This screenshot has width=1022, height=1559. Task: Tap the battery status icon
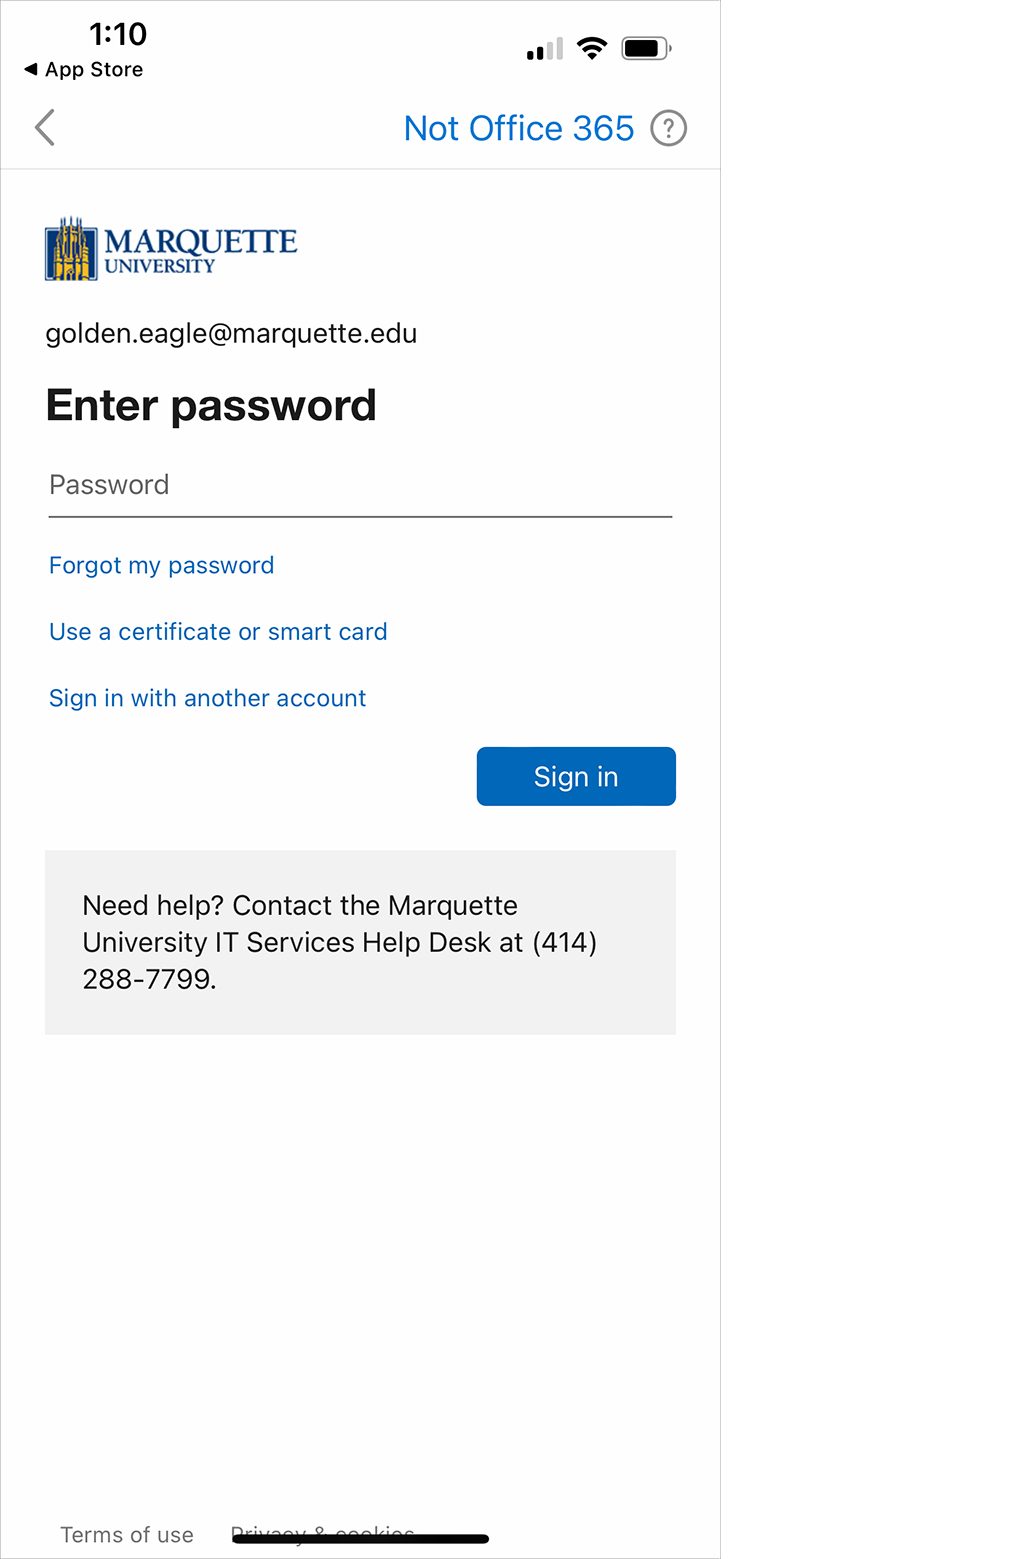[x=645, y=48]
